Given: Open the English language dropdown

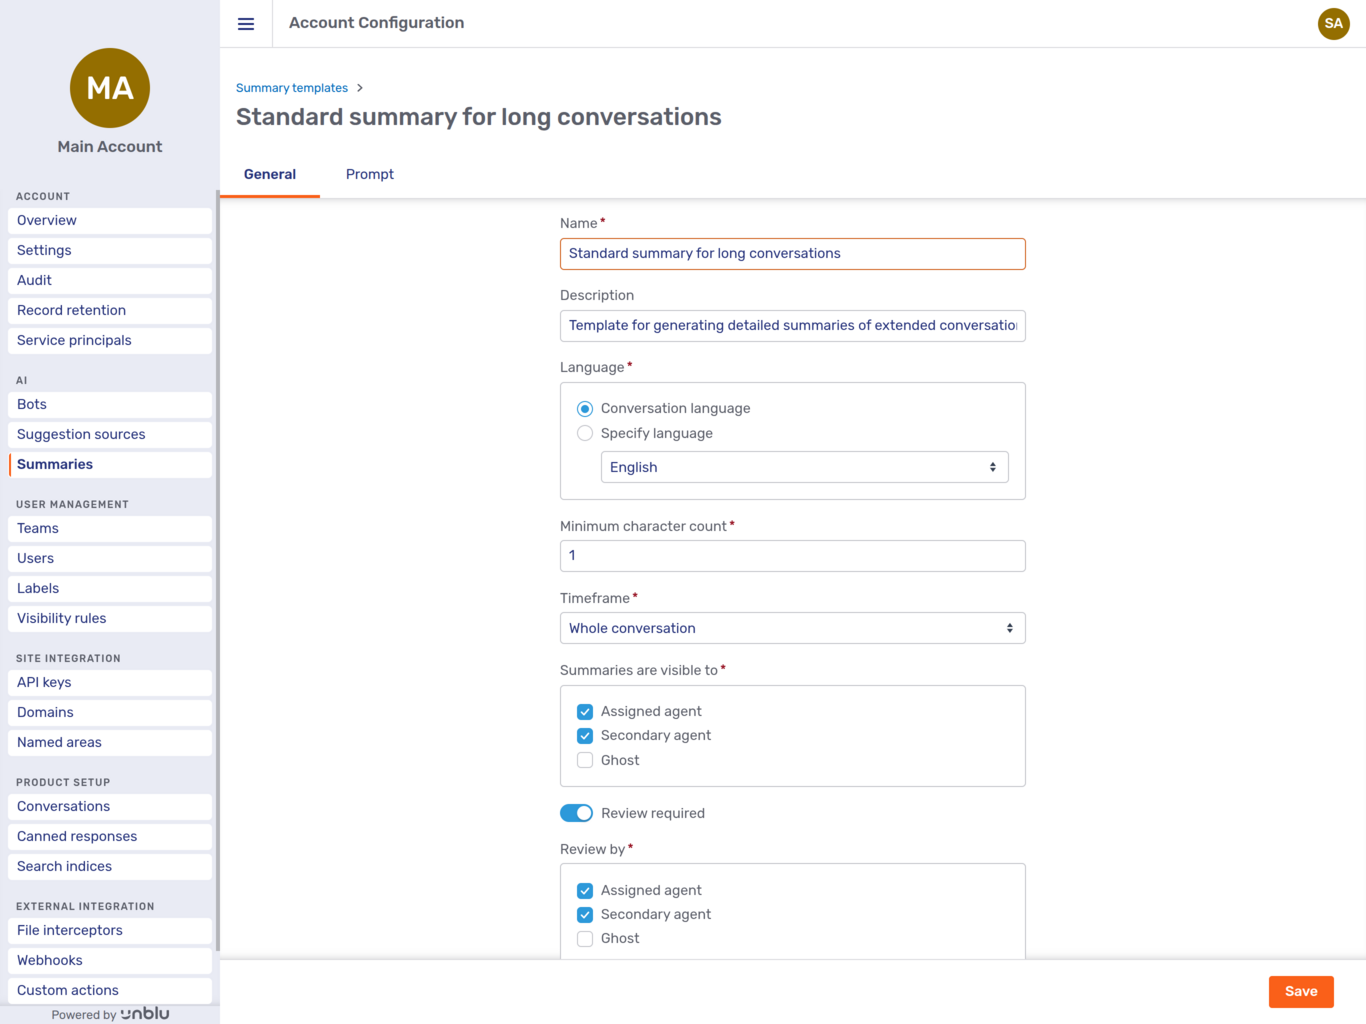Looking at the screenshot, I should pos(804,467).
